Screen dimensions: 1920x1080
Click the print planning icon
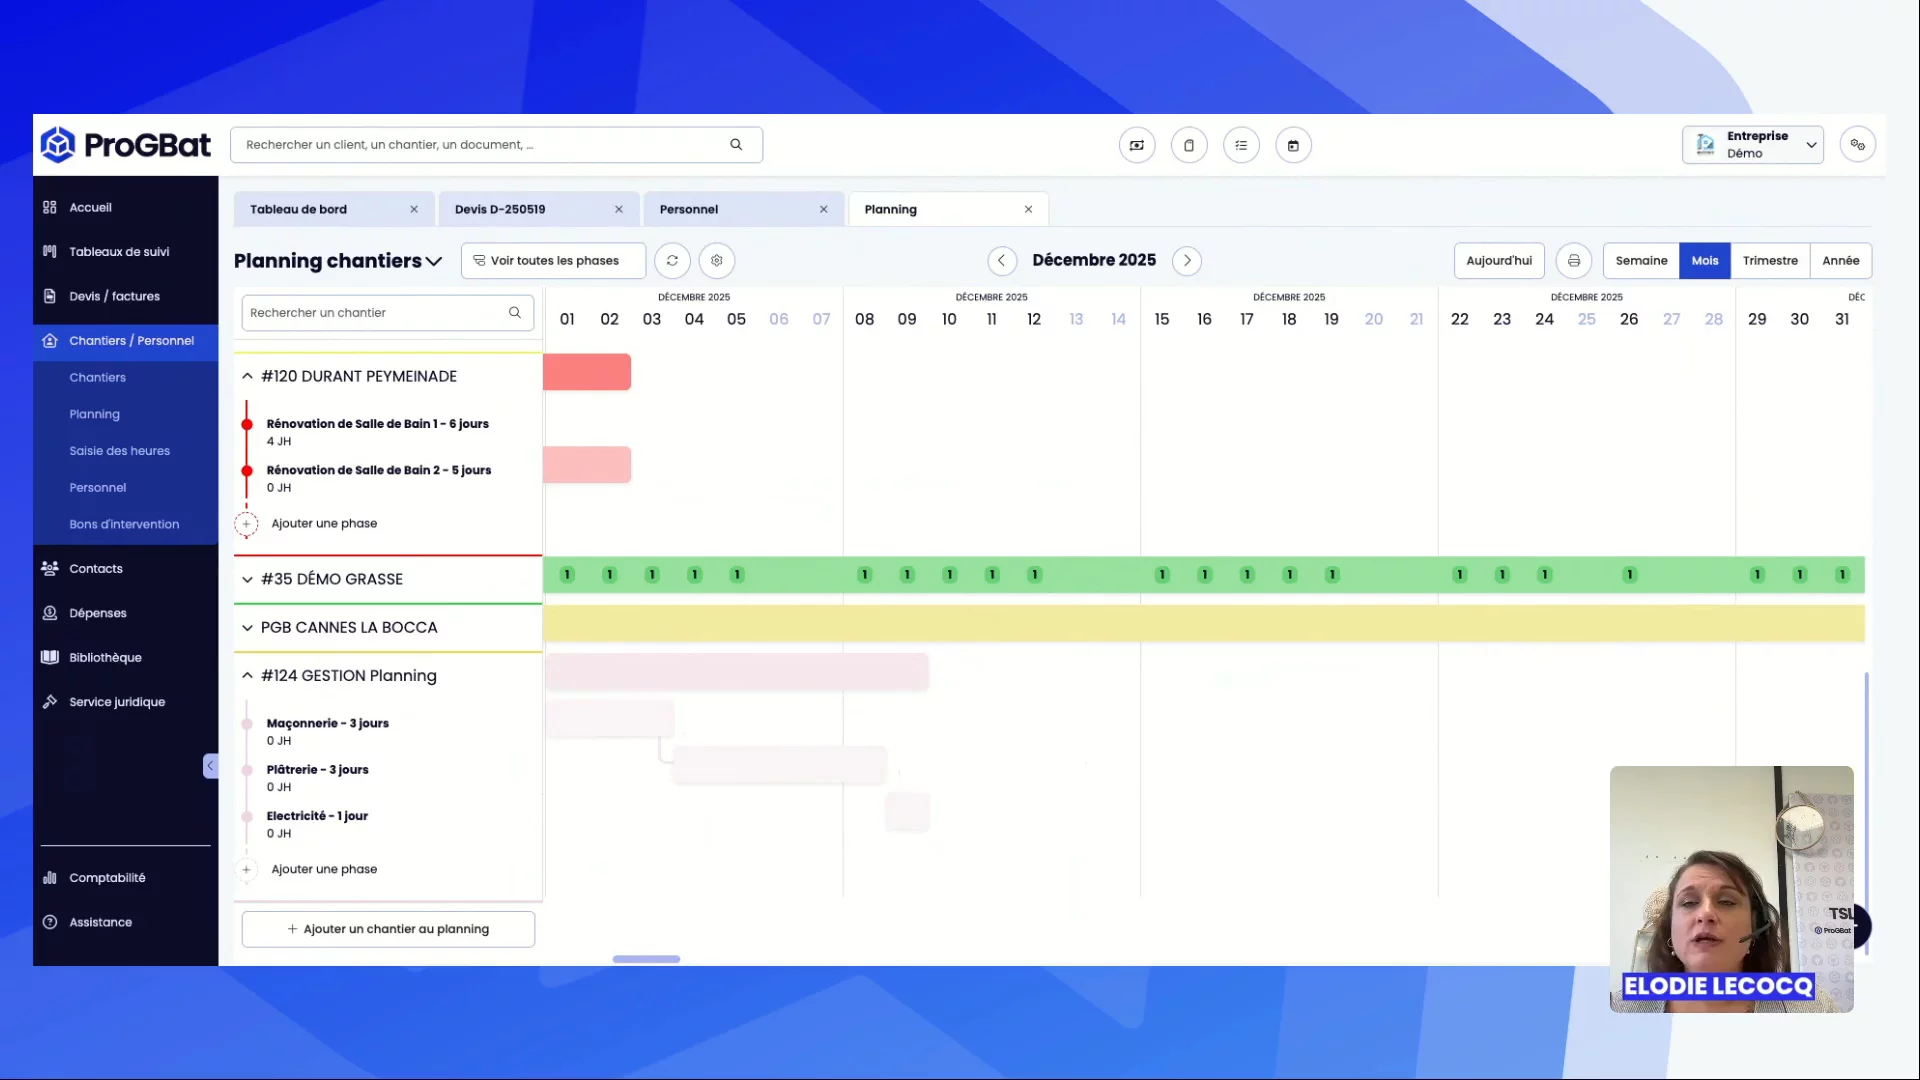click(1574, 261)
